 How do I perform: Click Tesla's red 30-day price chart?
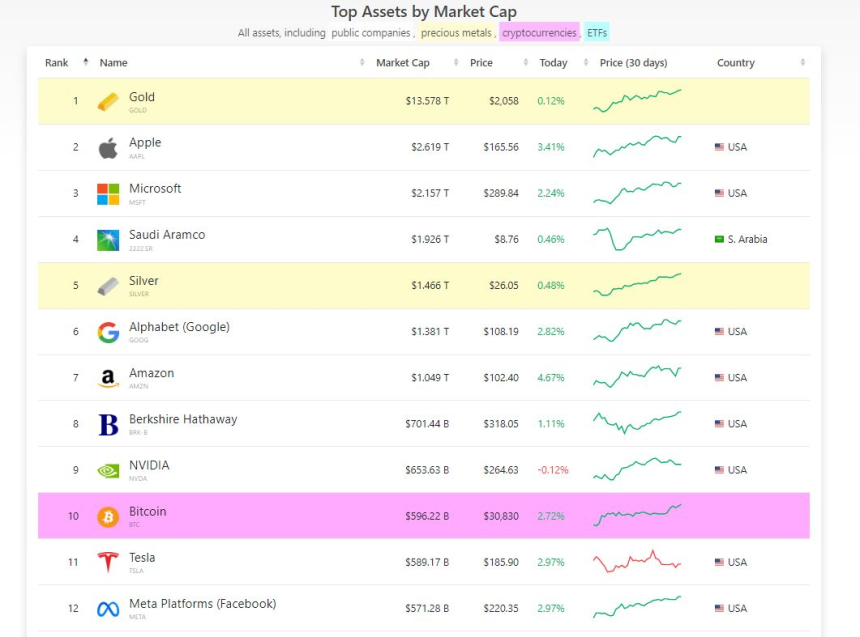(x=636, y=561)
